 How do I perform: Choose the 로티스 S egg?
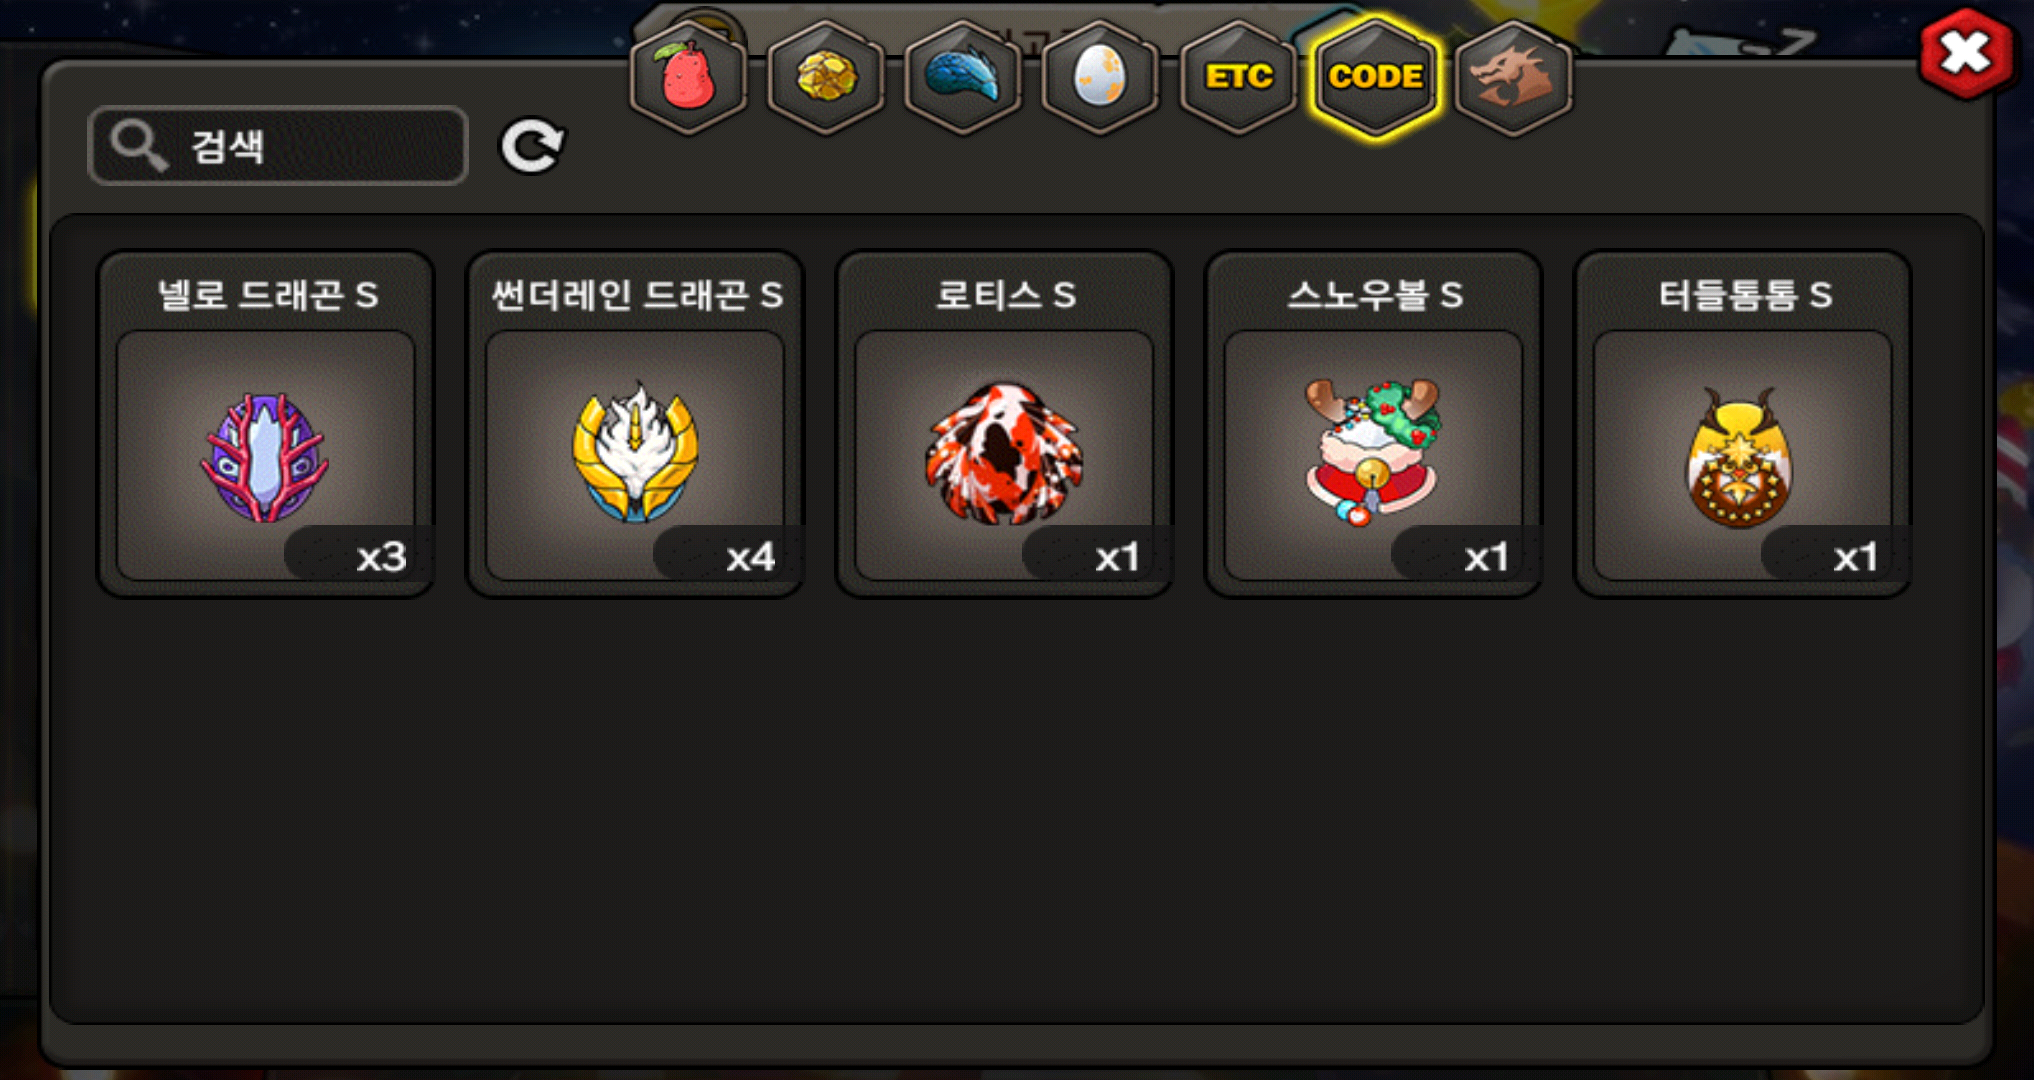(x=1004, y=424)
